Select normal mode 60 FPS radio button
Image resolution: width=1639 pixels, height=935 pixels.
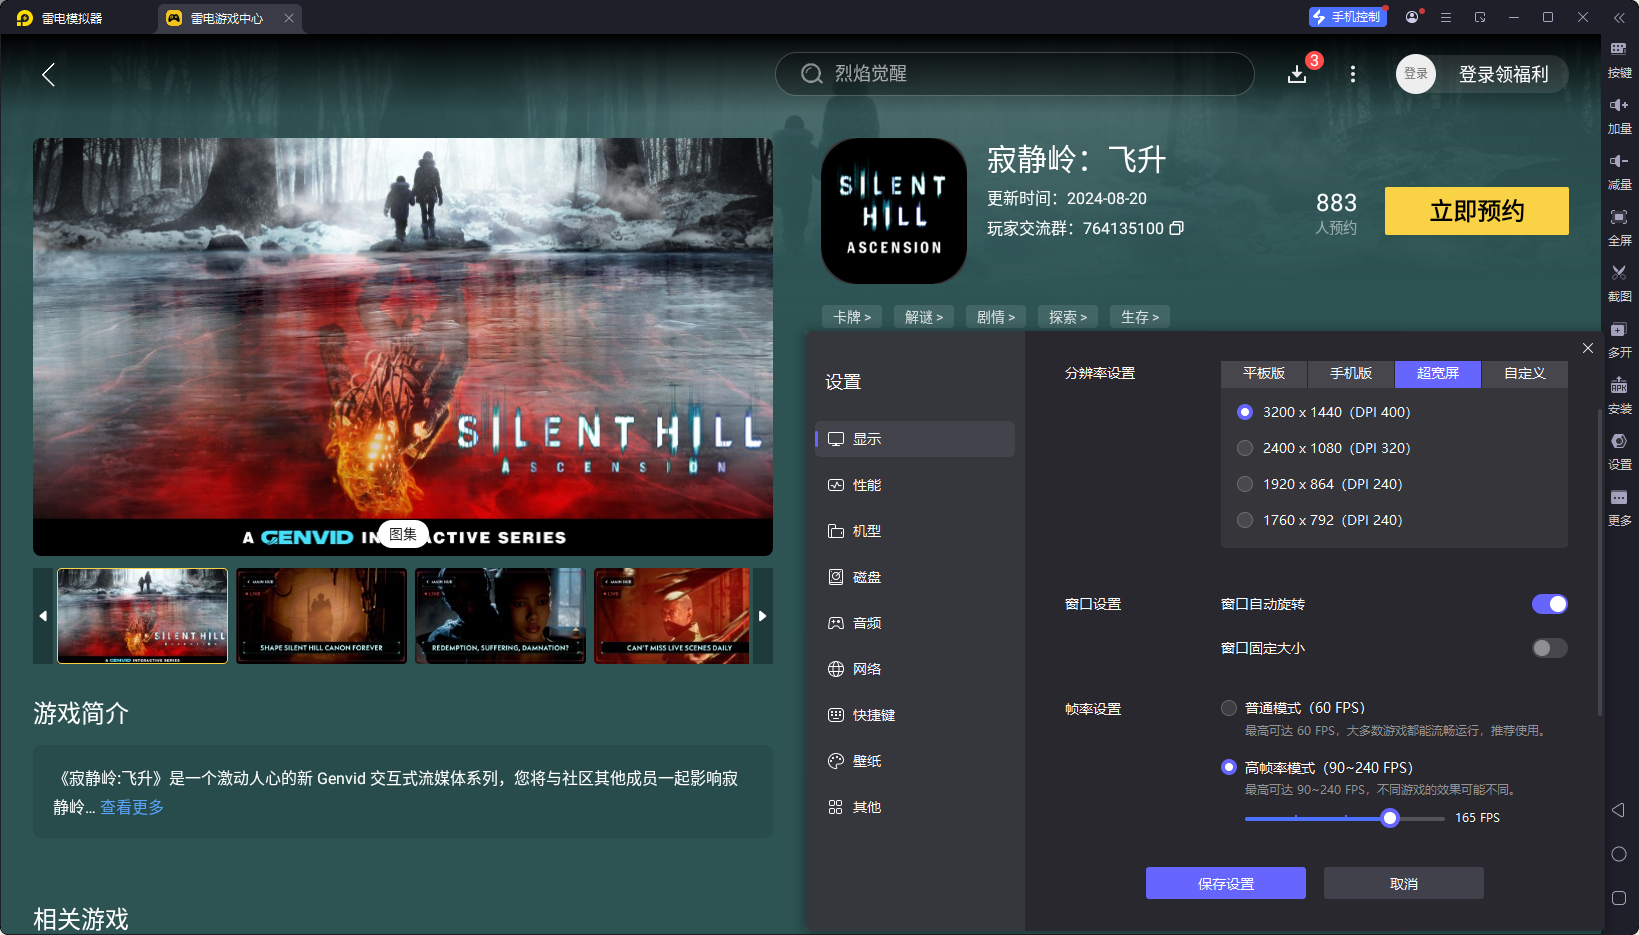1229,708
